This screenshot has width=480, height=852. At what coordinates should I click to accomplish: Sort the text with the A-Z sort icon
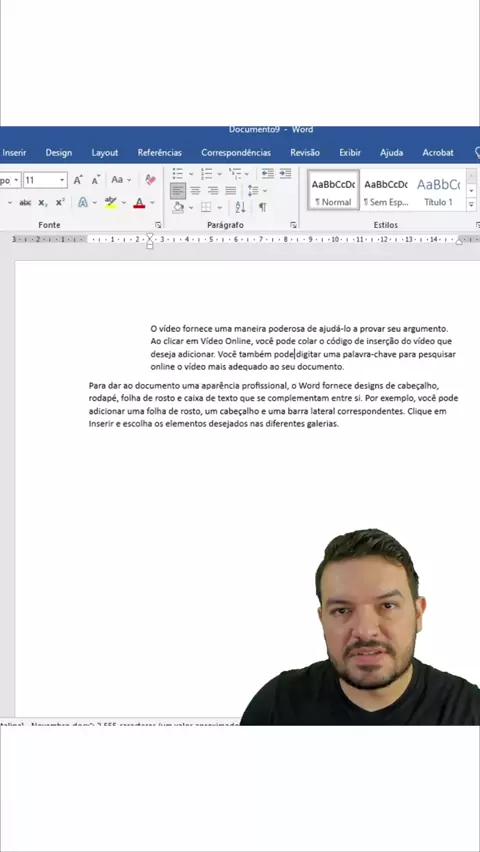point(240,207)
